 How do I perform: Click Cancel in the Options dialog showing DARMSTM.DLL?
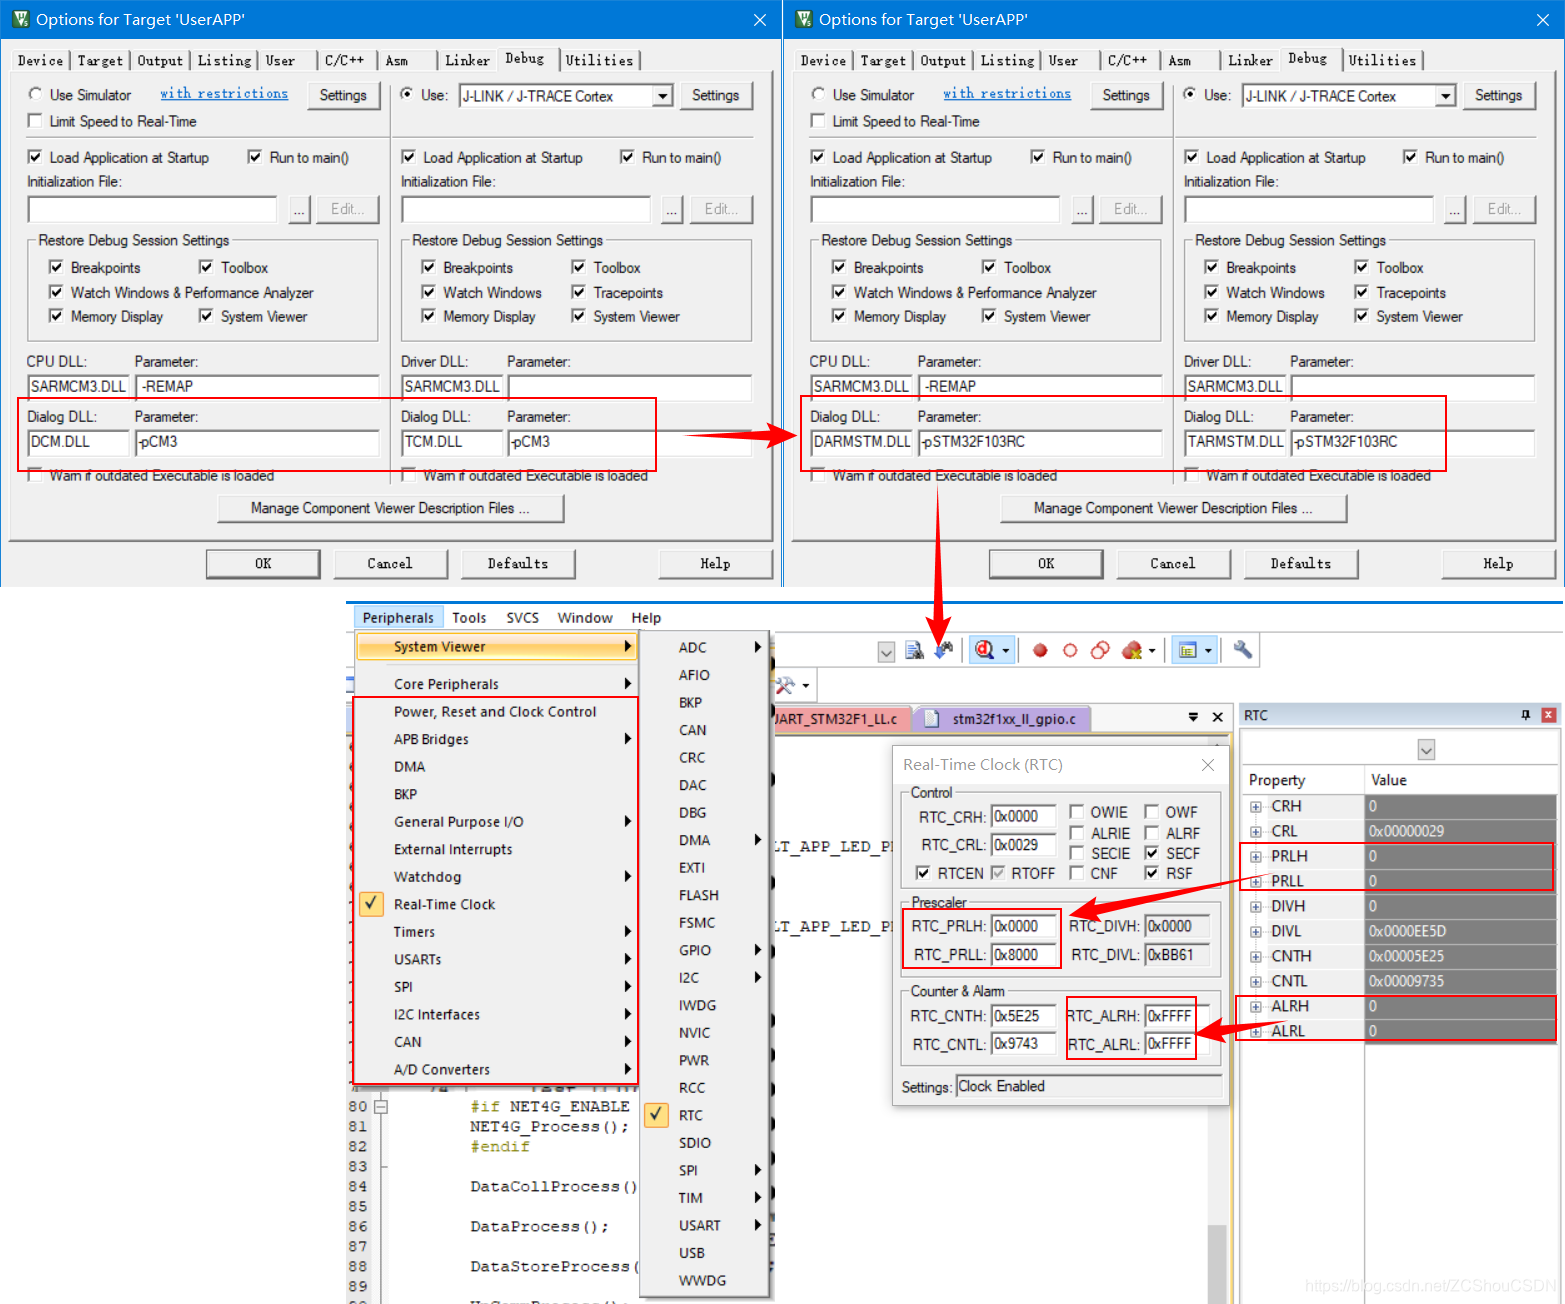click(x=1173, y=564)
